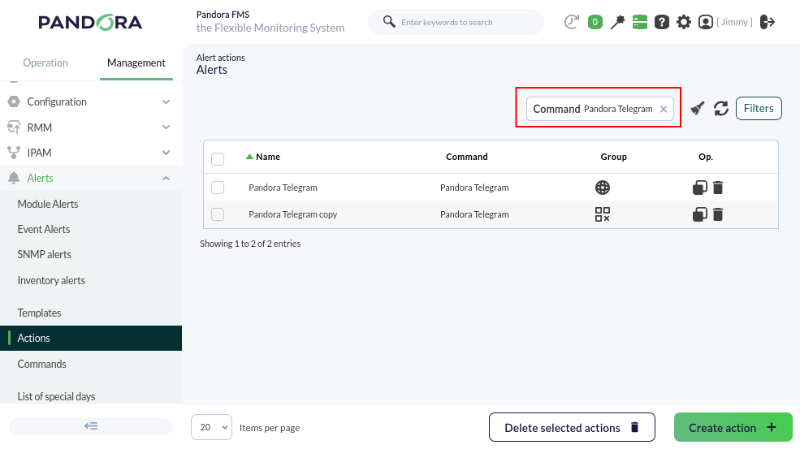Click the RMM icon in sidebar
The height and width of the screenshot is (449, 800).
(x=14, y=127)
